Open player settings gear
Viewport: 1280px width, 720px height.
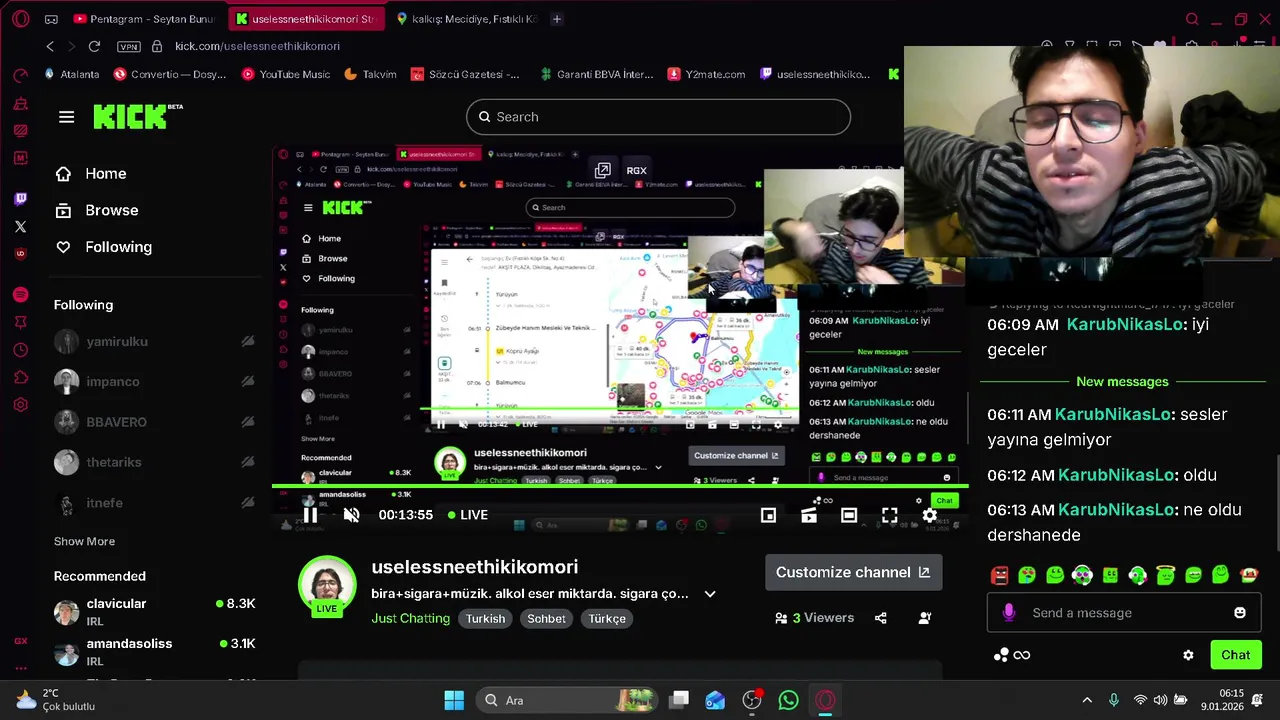[929, 515]
